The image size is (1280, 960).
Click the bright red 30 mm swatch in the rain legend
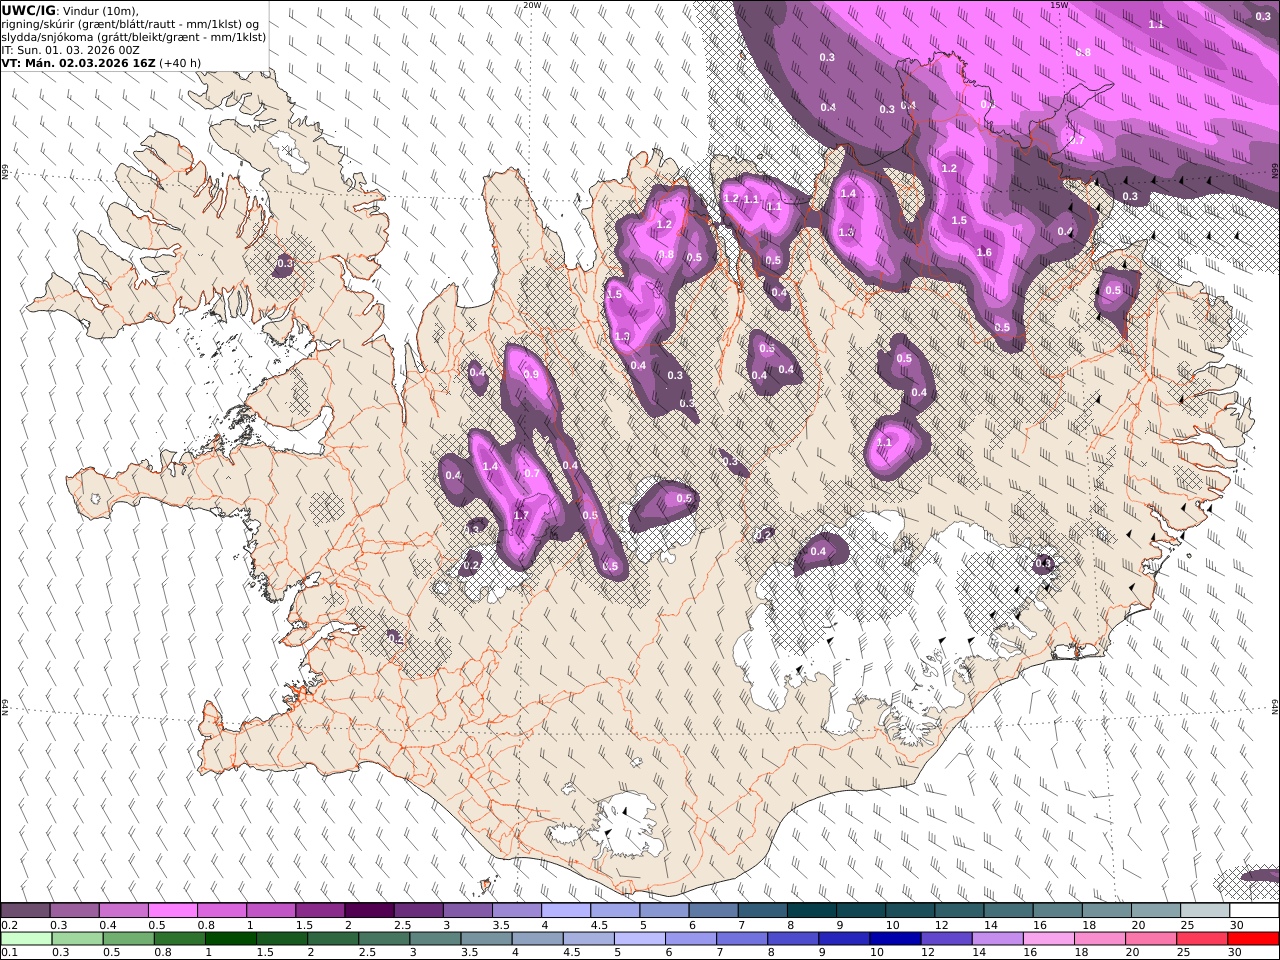tap(1254, 939)
